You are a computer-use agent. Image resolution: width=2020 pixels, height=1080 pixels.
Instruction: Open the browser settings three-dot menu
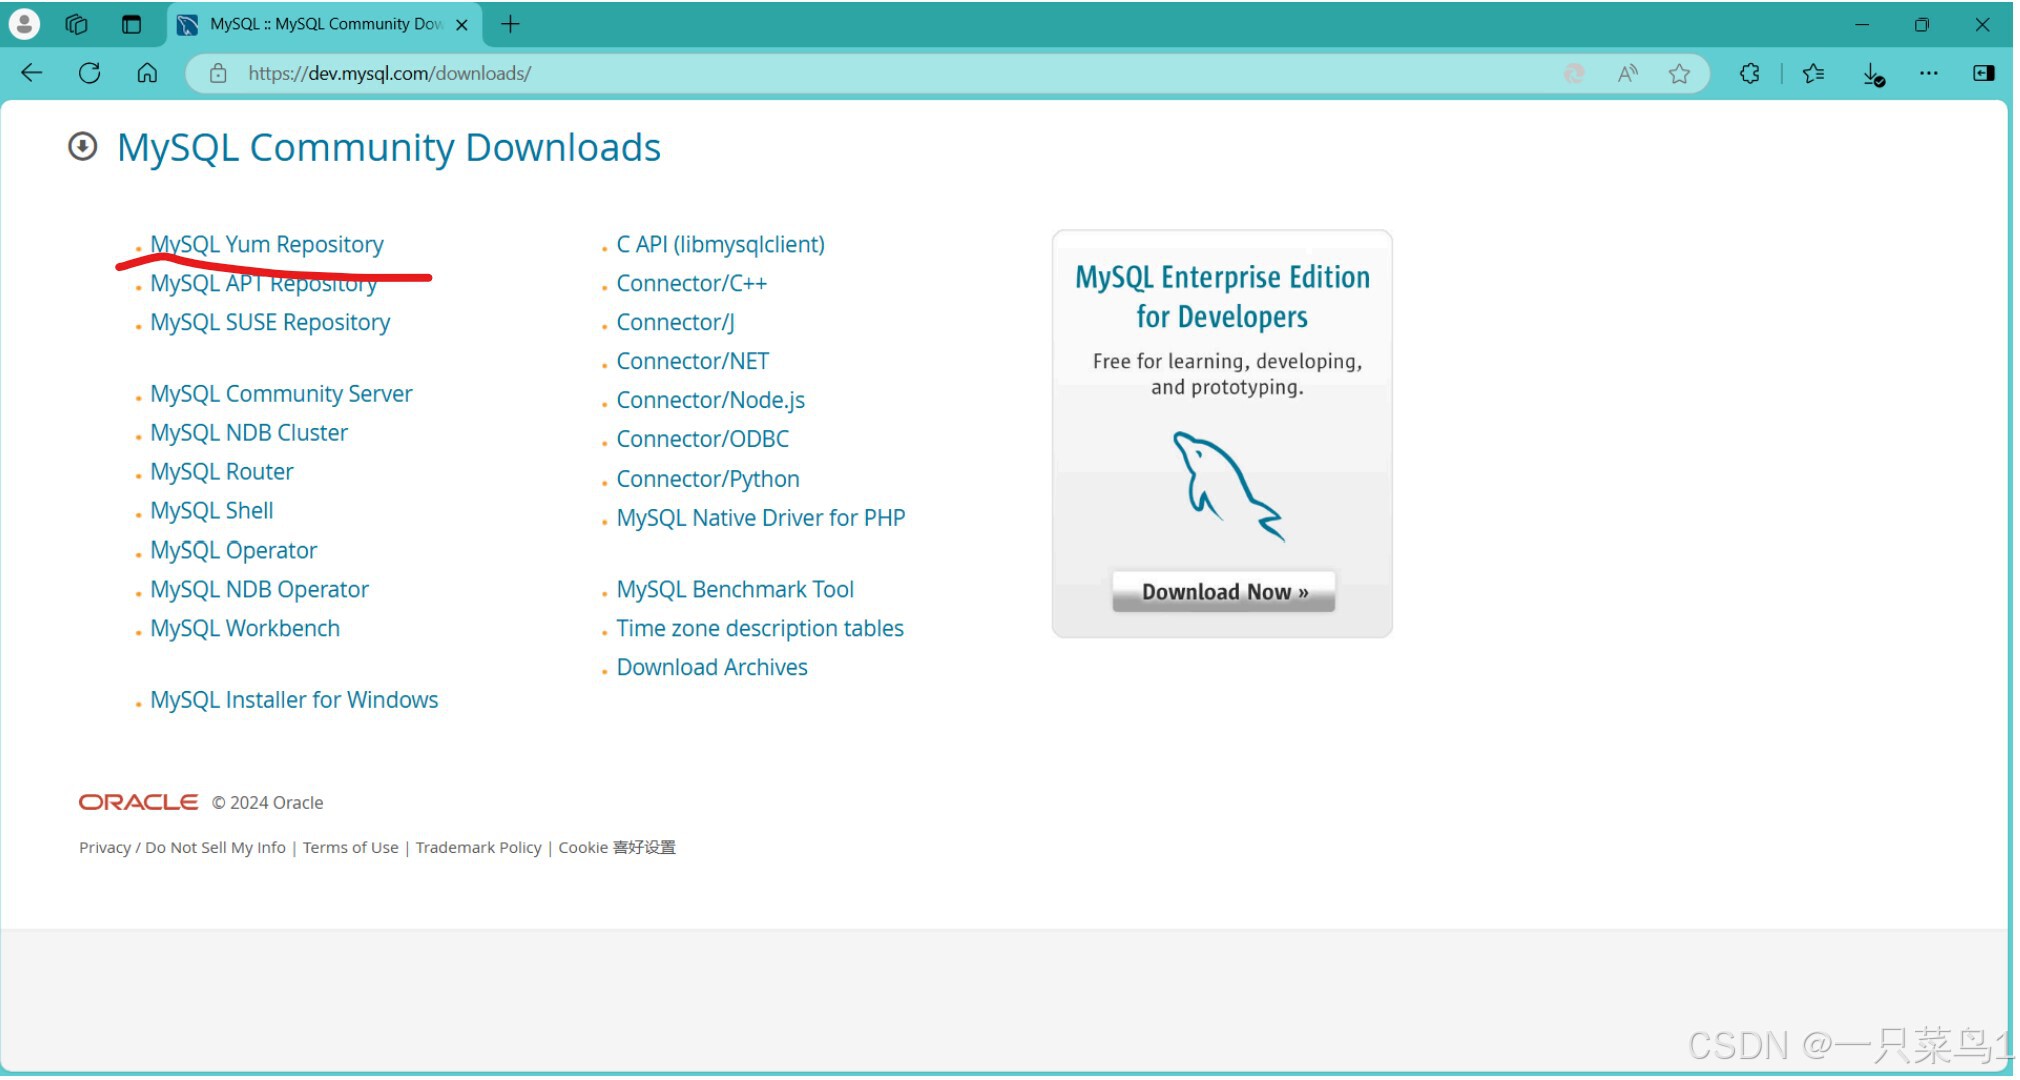pos(1928,73)
